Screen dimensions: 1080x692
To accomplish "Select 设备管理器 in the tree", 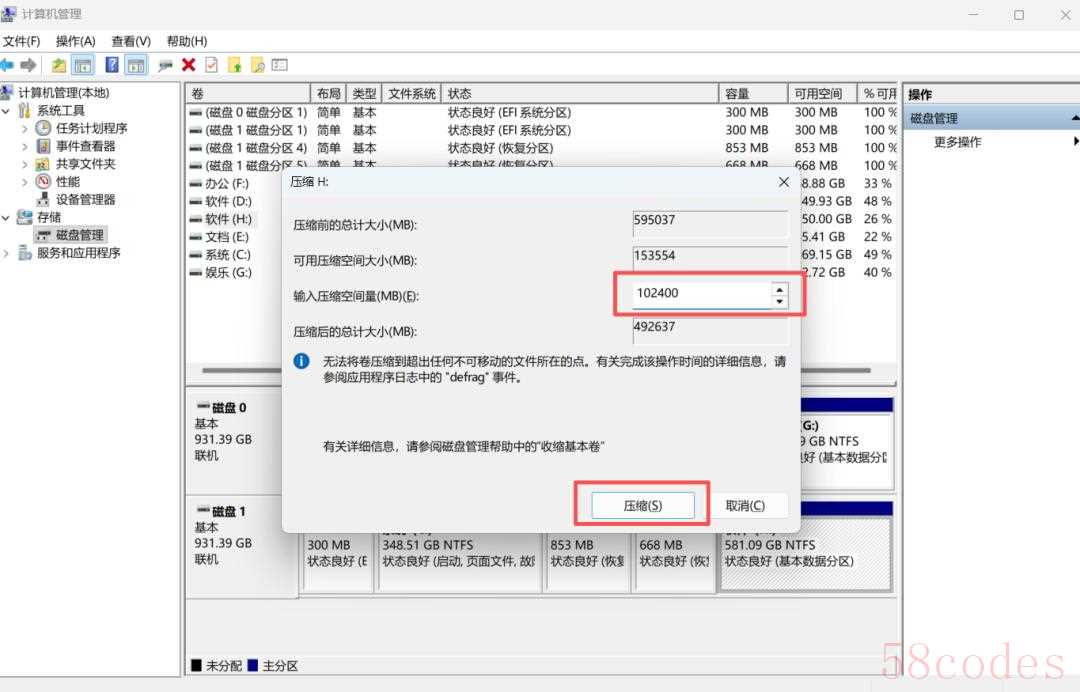I will tap(85, 199).
